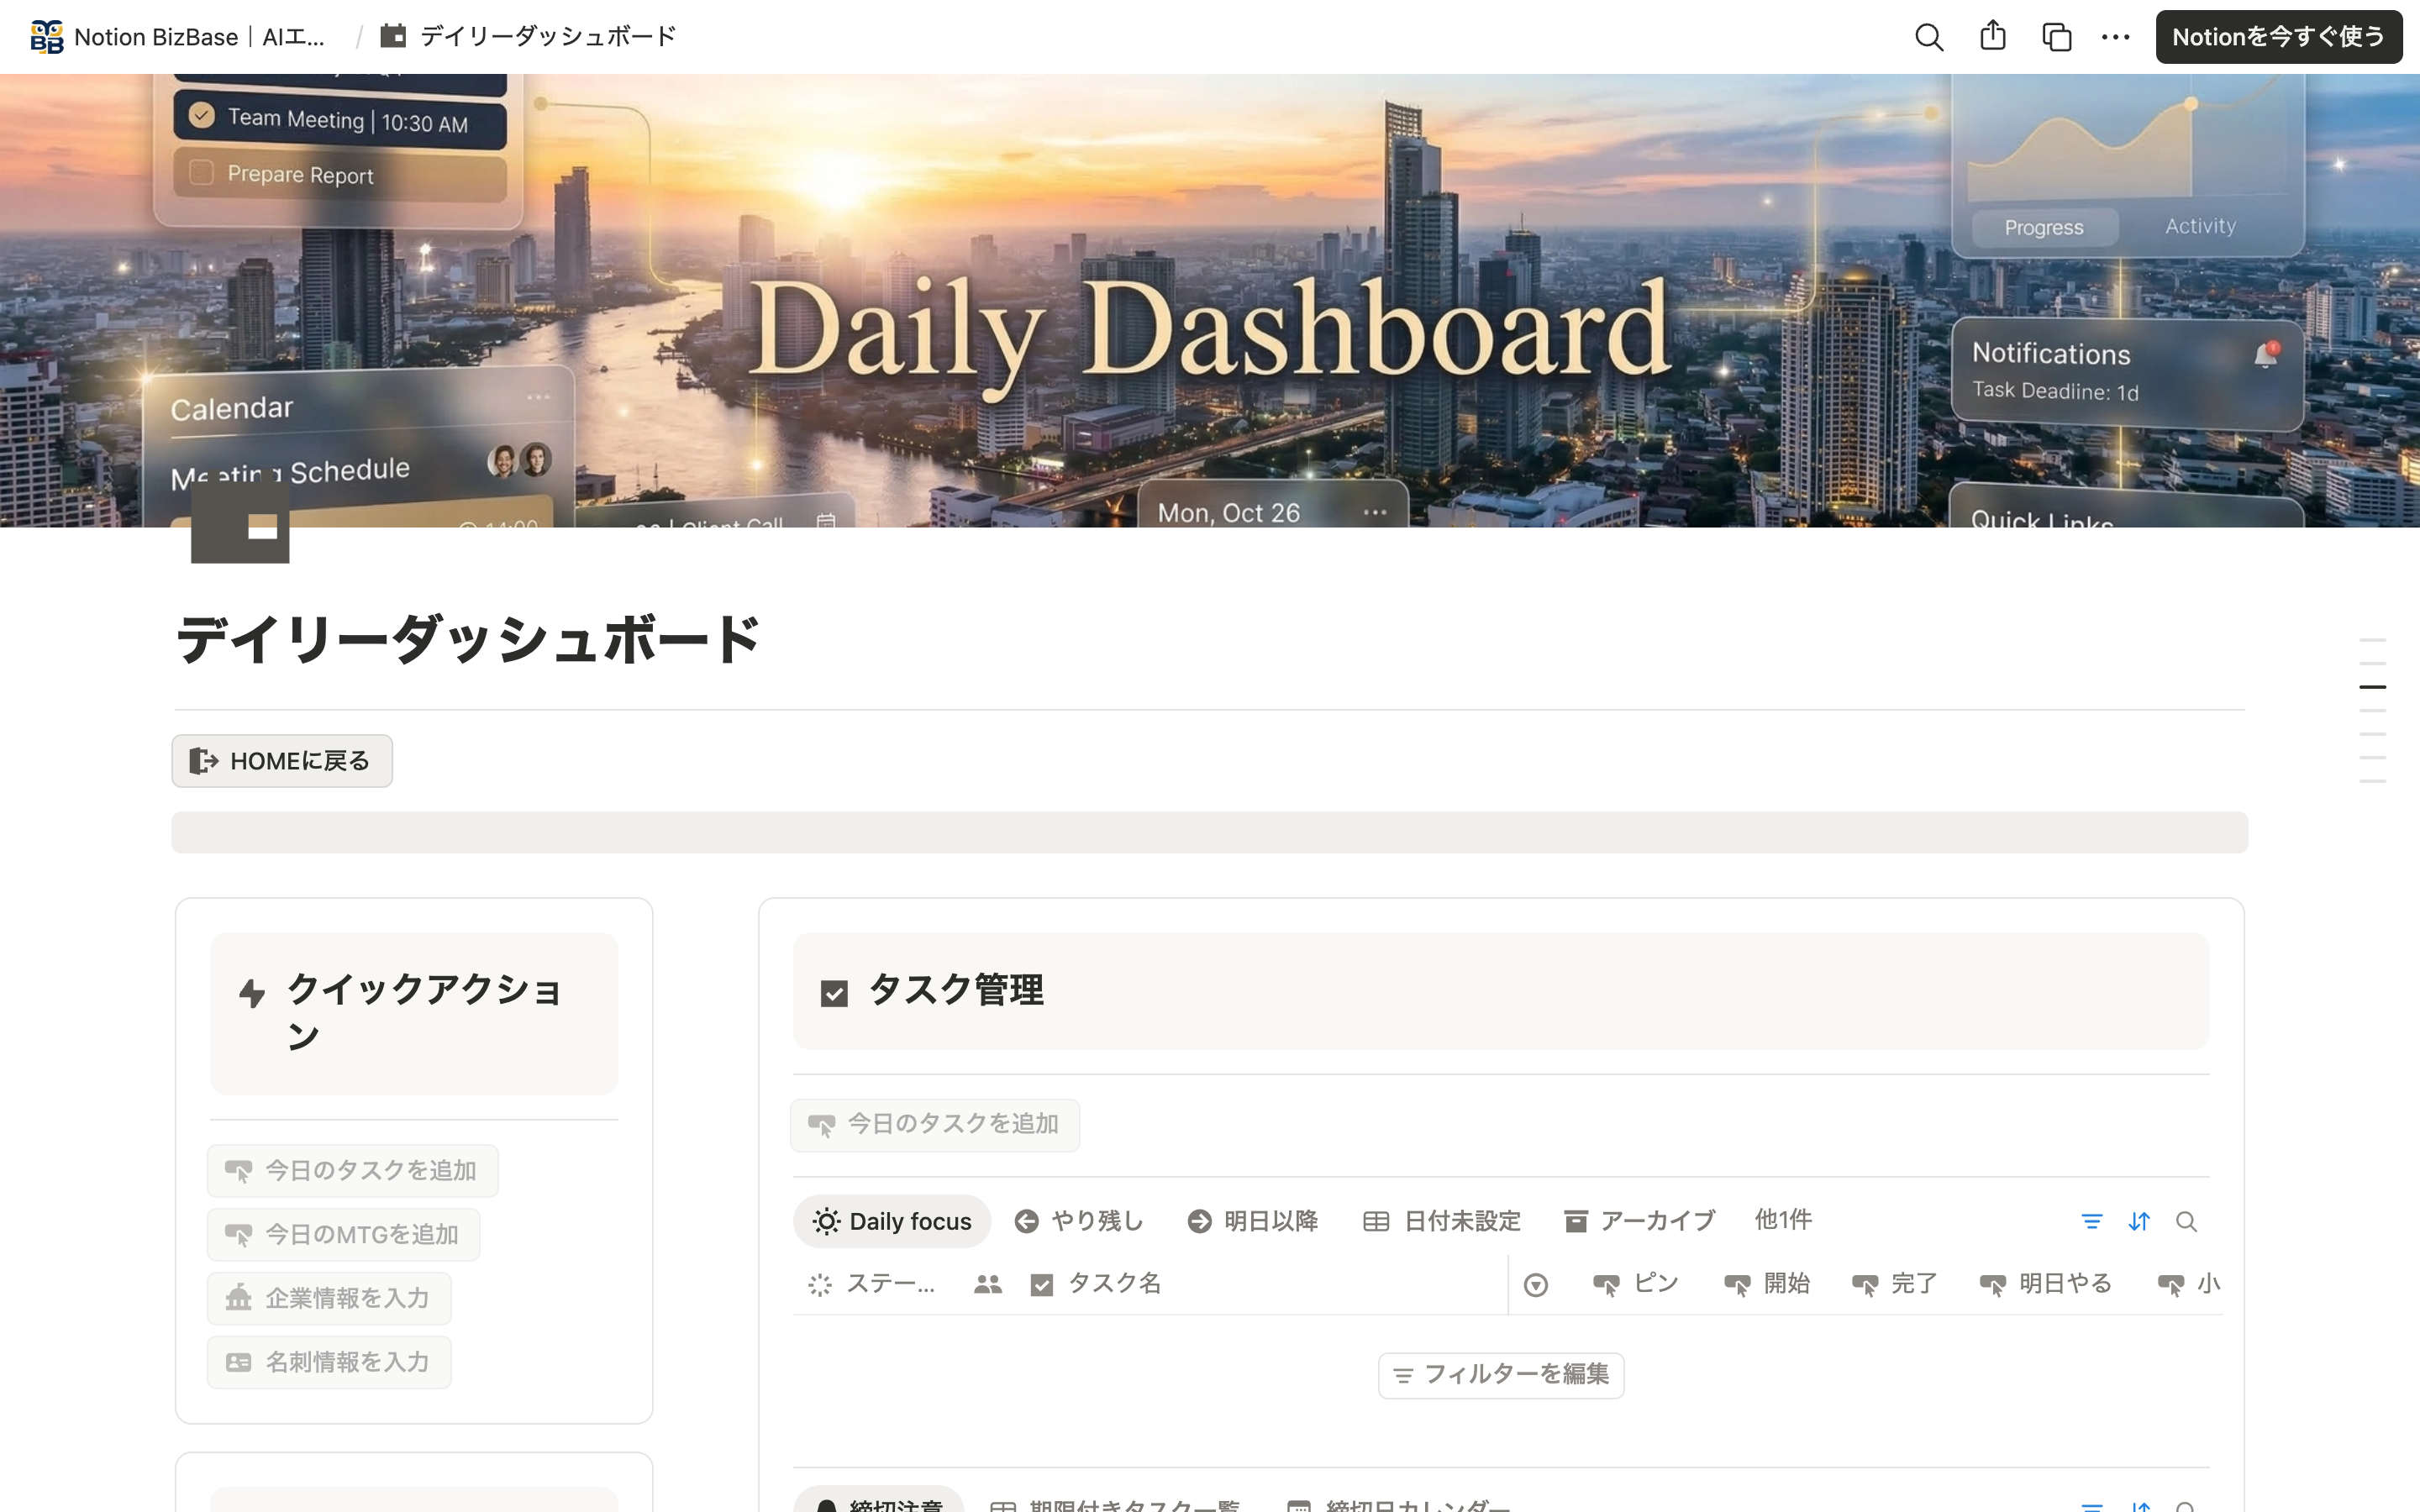
Task: Click the duplicate page icon
Action: tap(2056, 37)
